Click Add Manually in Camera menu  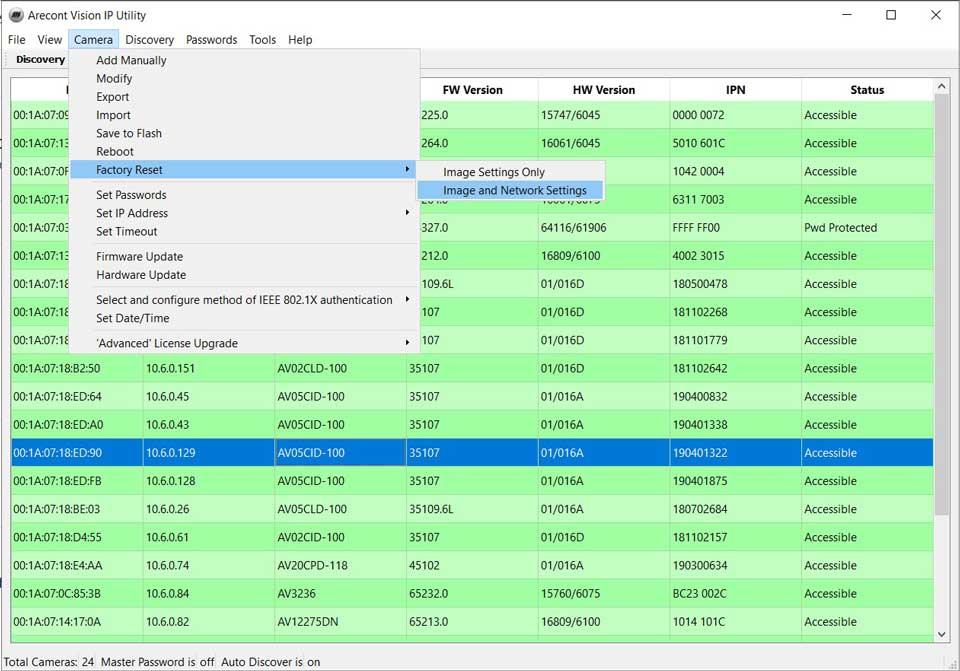click(131, 60)
